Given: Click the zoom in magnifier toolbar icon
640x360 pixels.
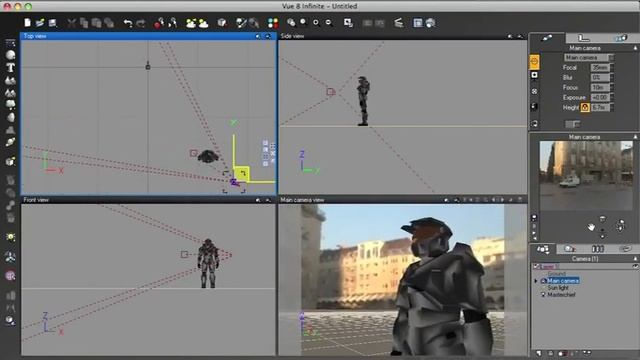Looking at the screenshot, I should [x=316, y=23].
